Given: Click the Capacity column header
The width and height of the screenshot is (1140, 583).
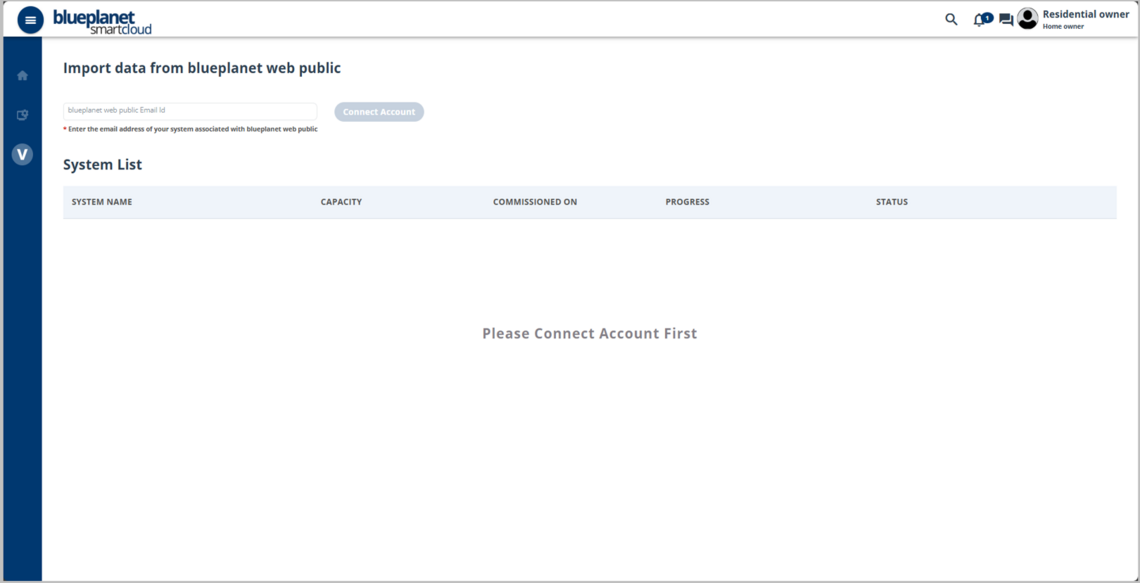Looking at the screenshot, I should (341, 202).
